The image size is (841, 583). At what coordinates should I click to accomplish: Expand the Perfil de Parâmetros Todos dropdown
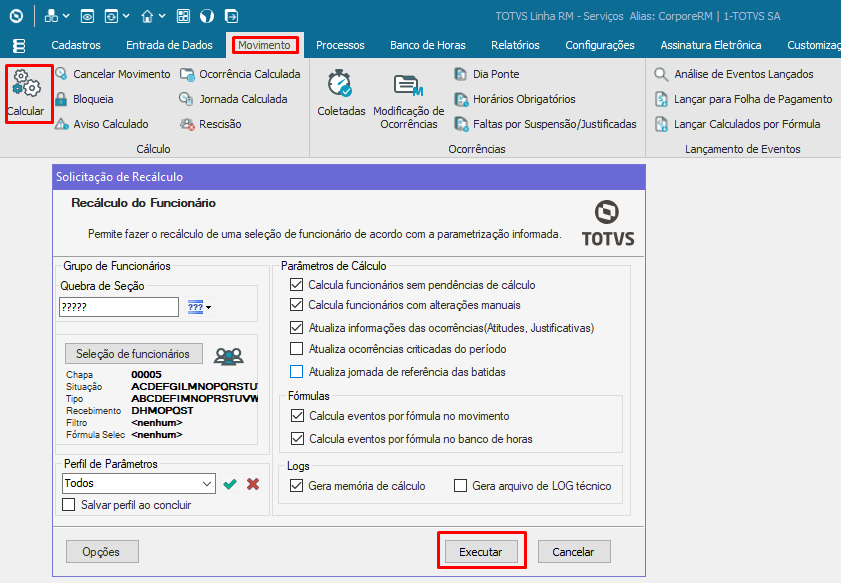[207, 483]
